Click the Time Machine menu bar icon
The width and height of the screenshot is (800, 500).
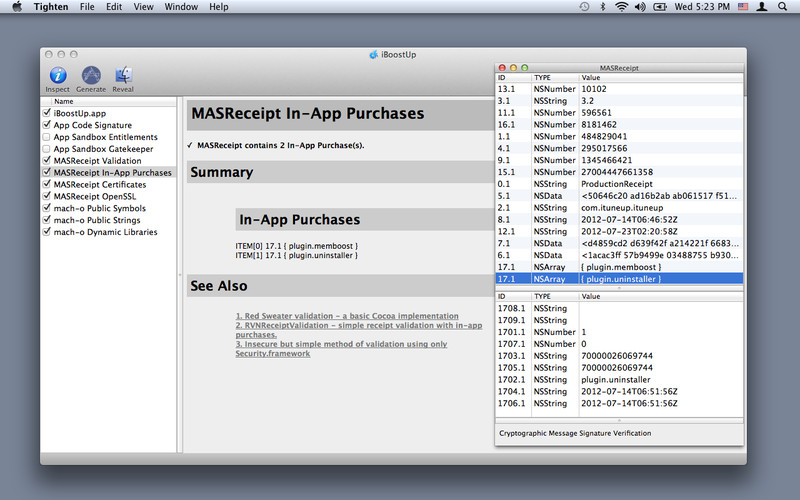pos(584,7)
